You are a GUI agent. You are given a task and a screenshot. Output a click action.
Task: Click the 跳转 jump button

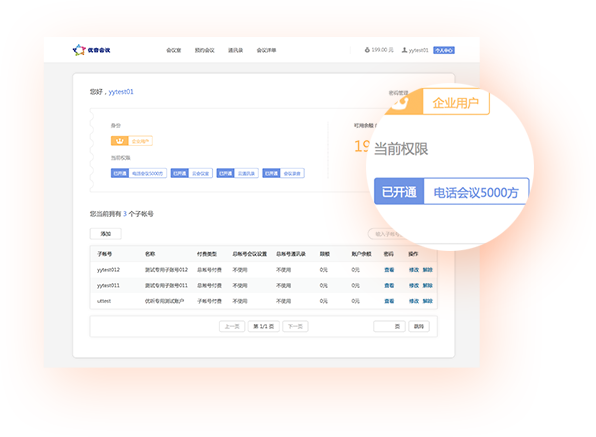click(419, 326)
